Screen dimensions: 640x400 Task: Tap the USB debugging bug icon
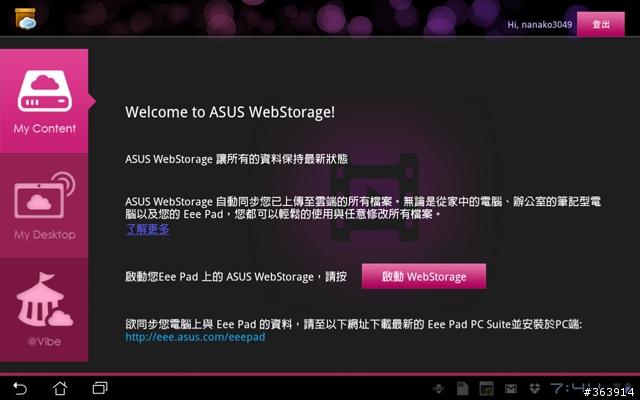pyautogui.click(x=439, y=389)
